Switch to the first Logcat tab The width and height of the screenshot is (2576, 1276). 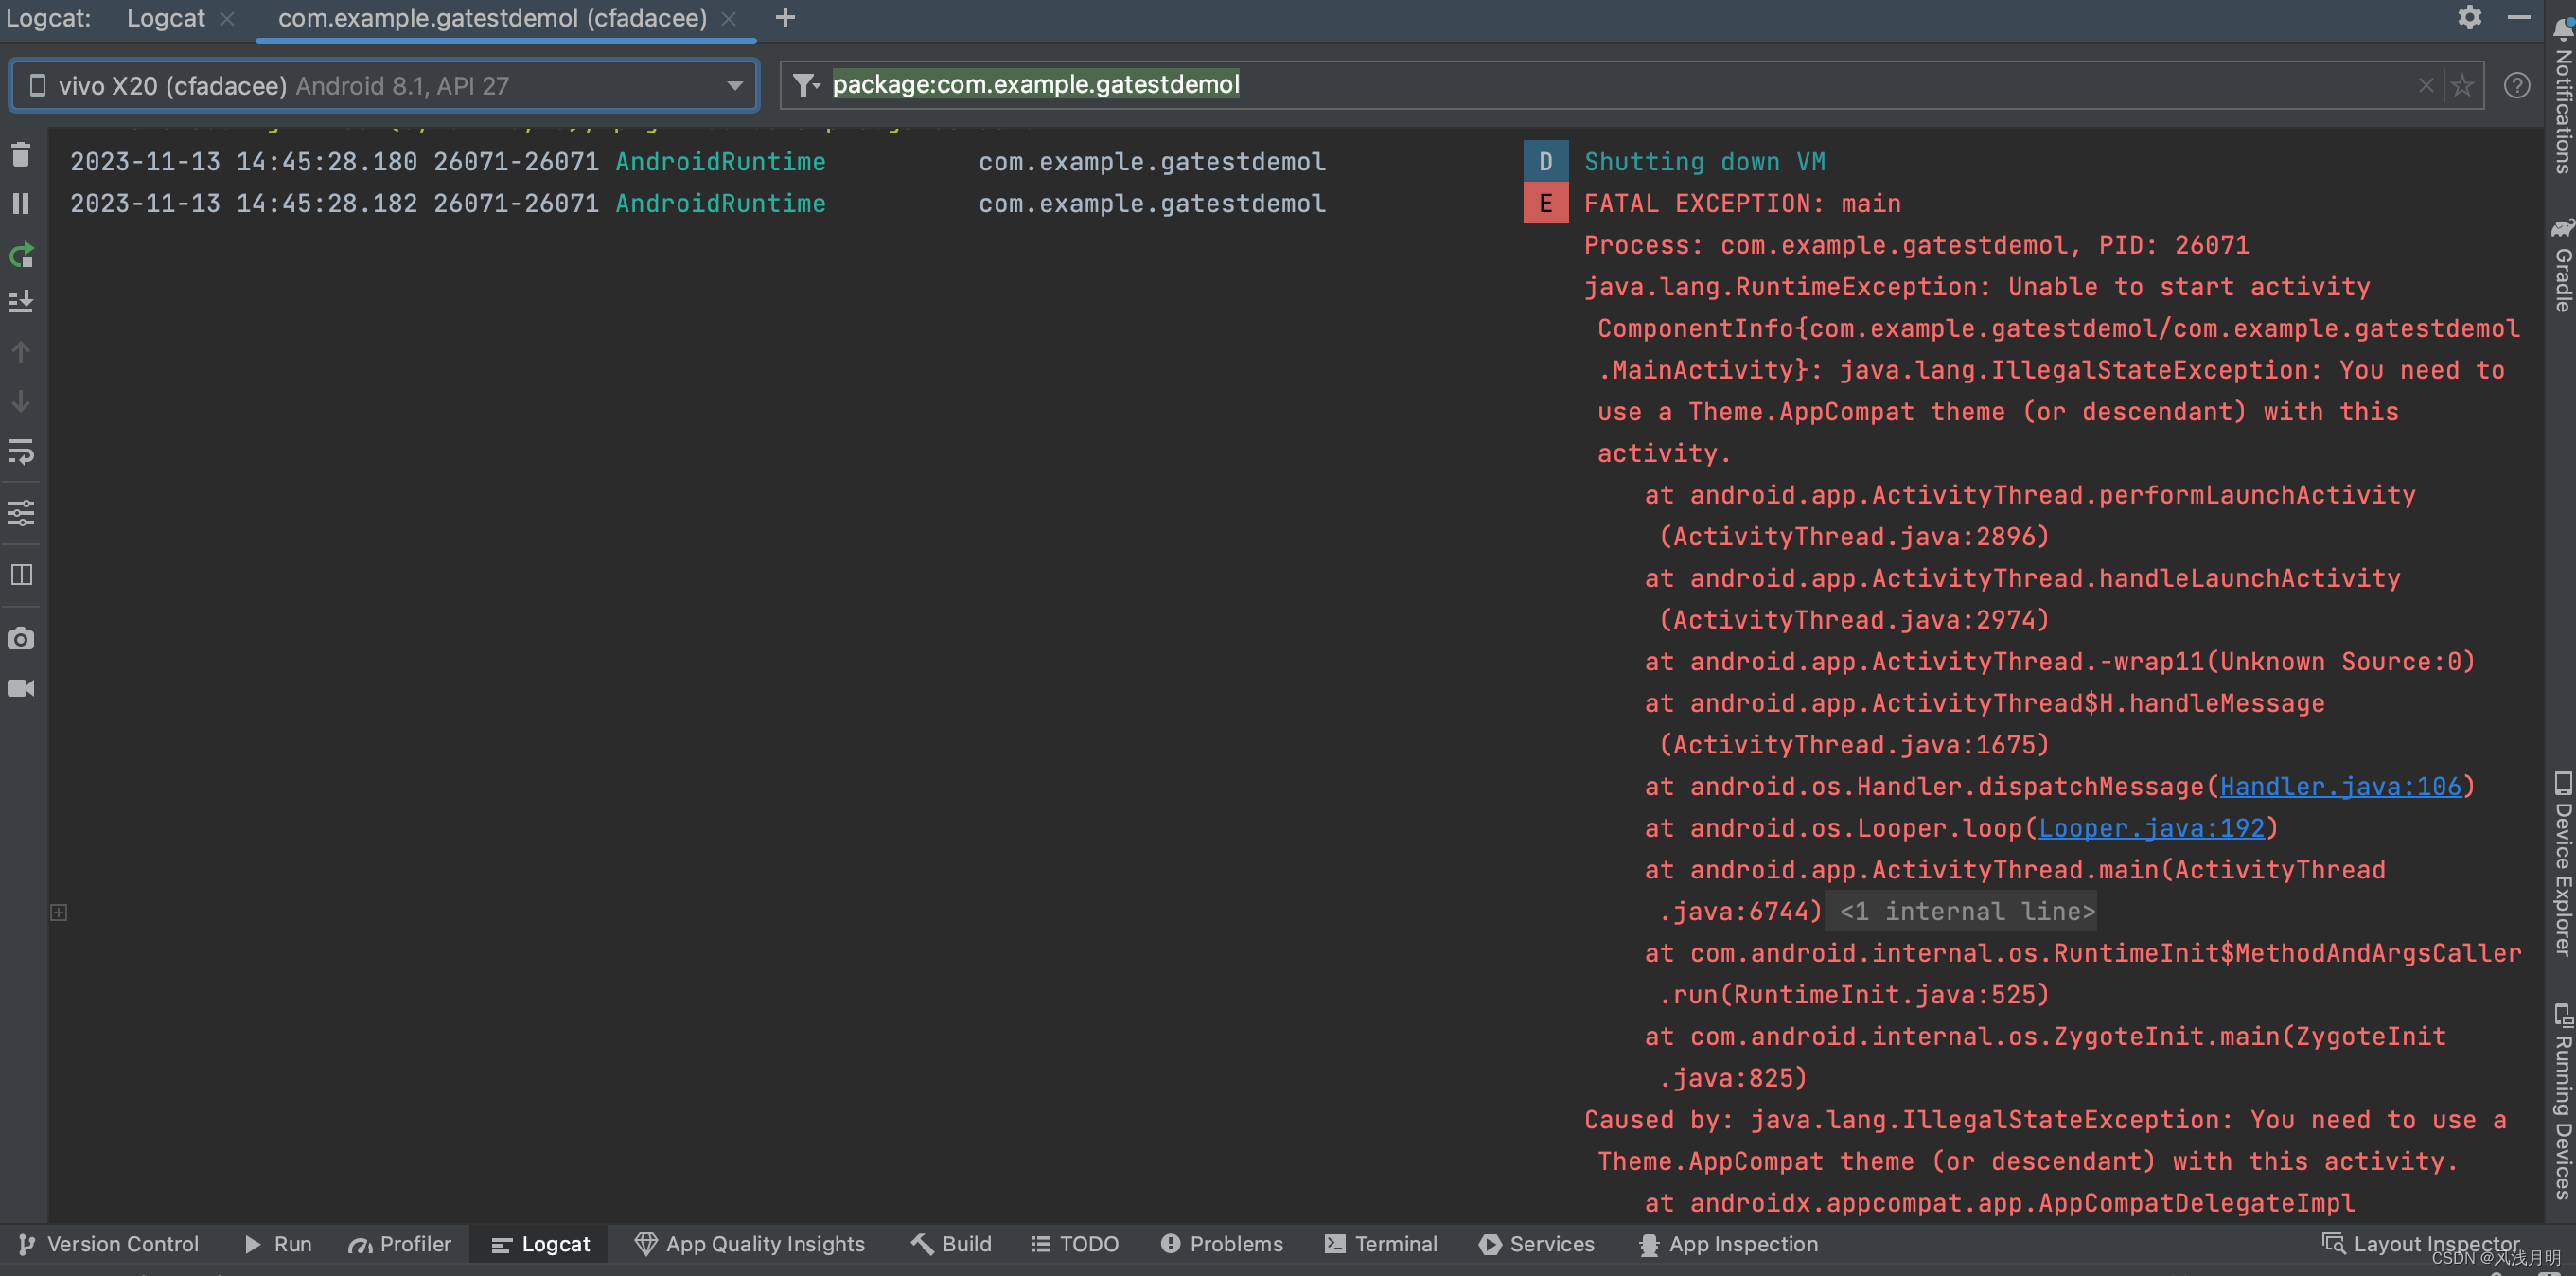tap(166, 17)
